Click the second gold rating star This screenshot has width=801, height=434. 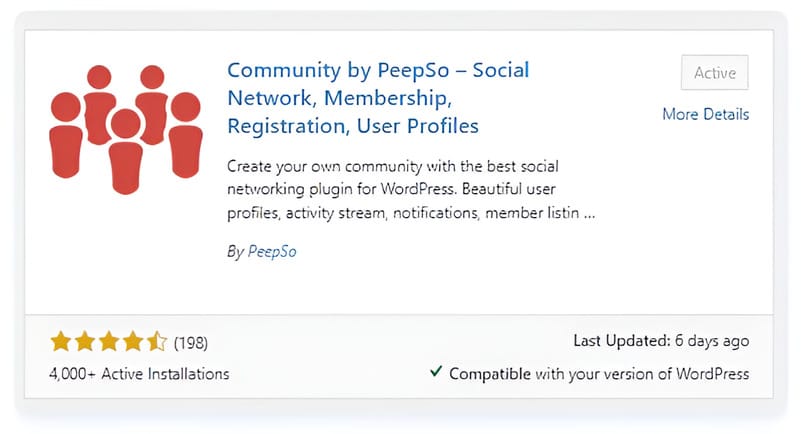click(x=85, y=342)
